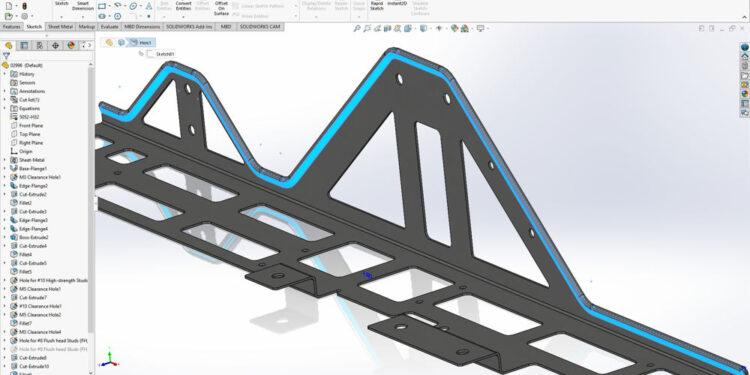The image size is (750, 375).
Task: Click the feature tree vertical scrollbar
Action: pos(91,201)
